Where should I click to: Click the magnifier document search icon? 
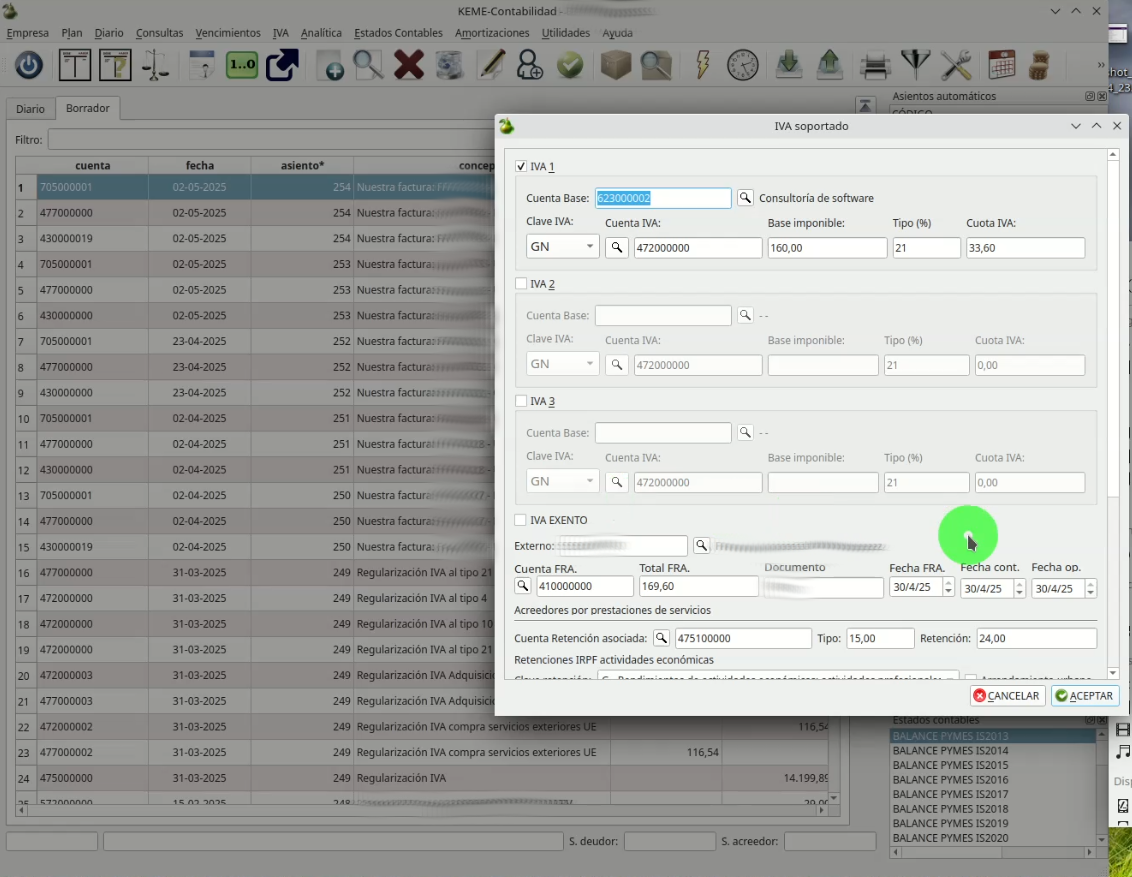coord(367,66)
